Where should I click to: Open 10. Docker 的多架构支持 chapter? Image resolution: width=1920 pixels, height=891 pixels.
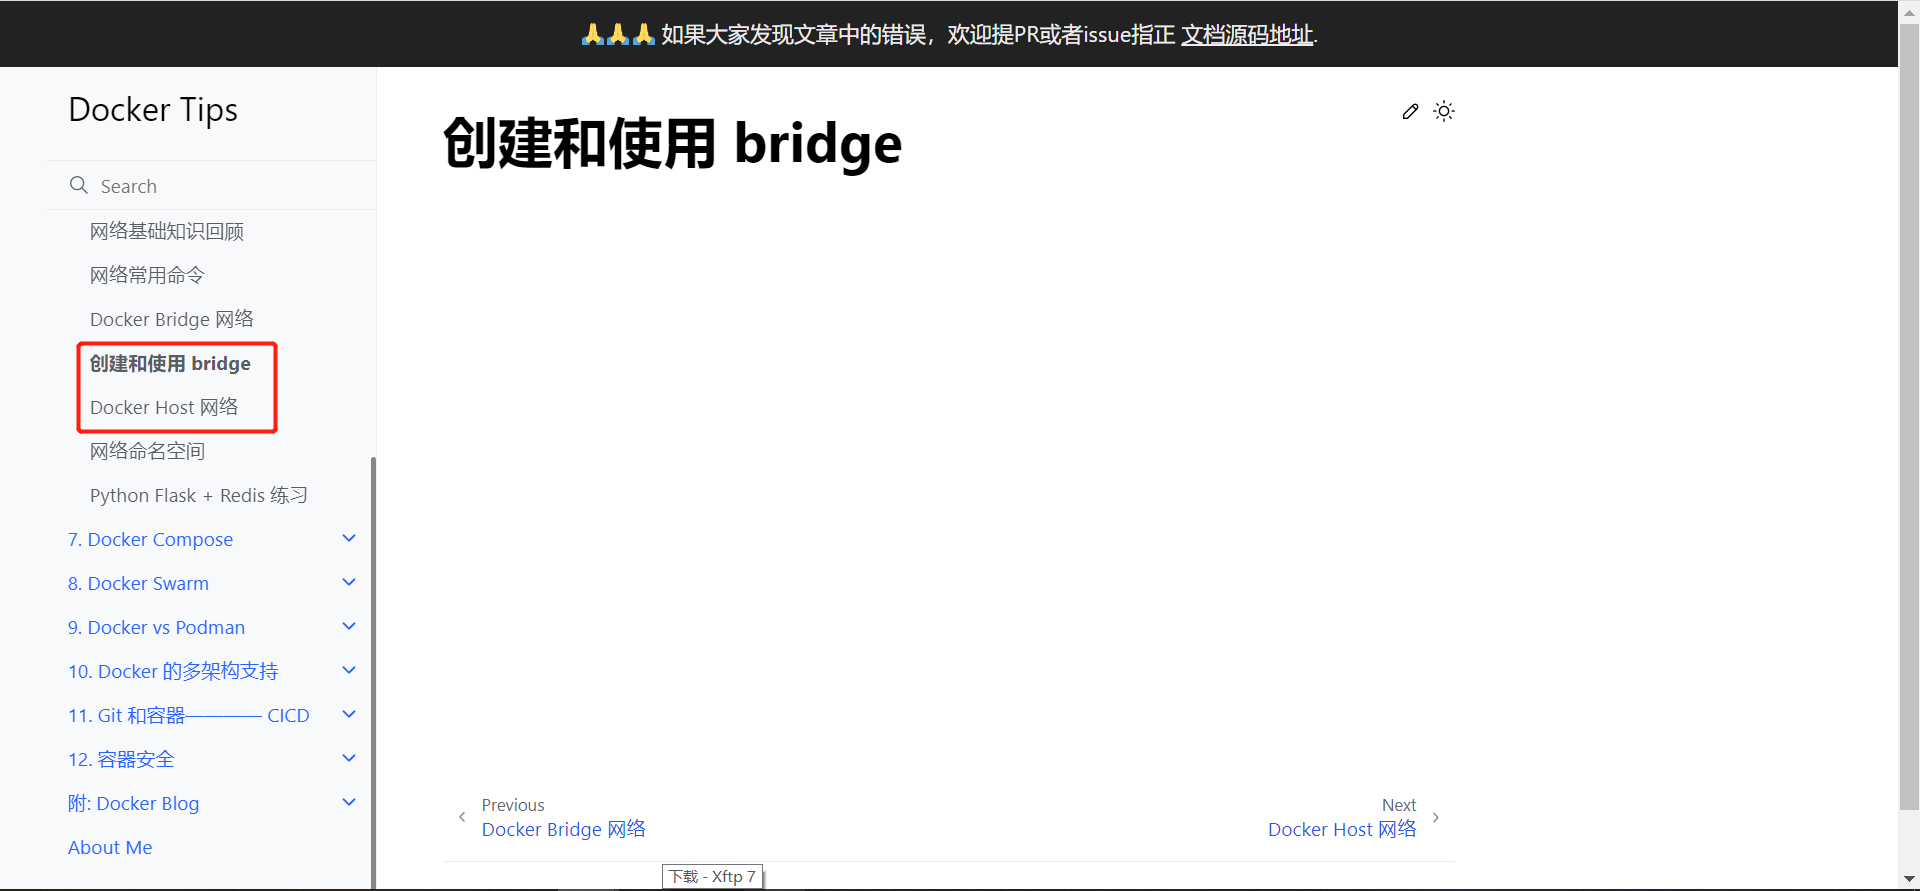pos(173,671)
